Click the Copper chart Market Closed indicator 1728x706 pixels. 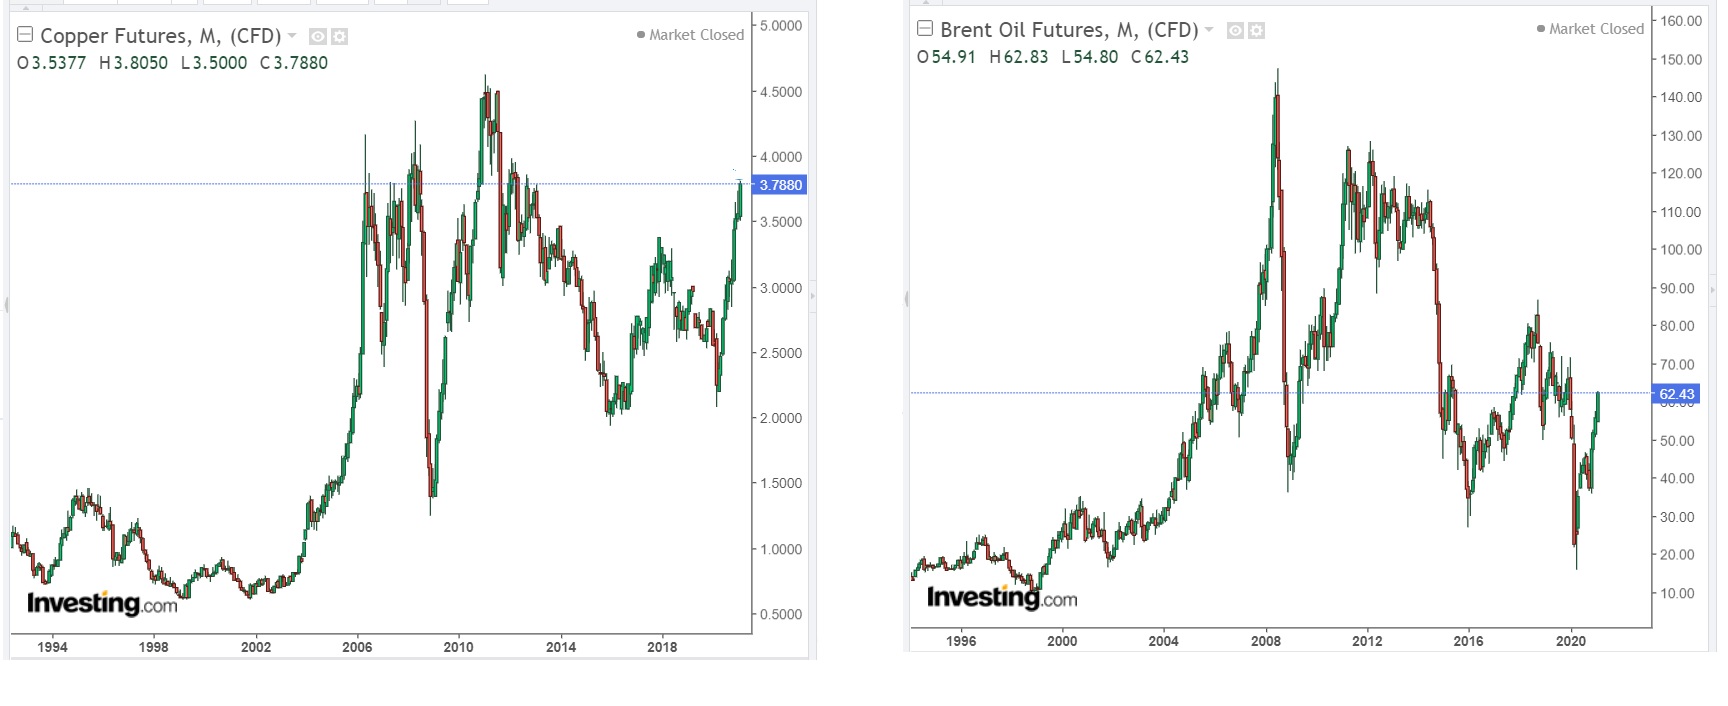click(x=690, y=35)
